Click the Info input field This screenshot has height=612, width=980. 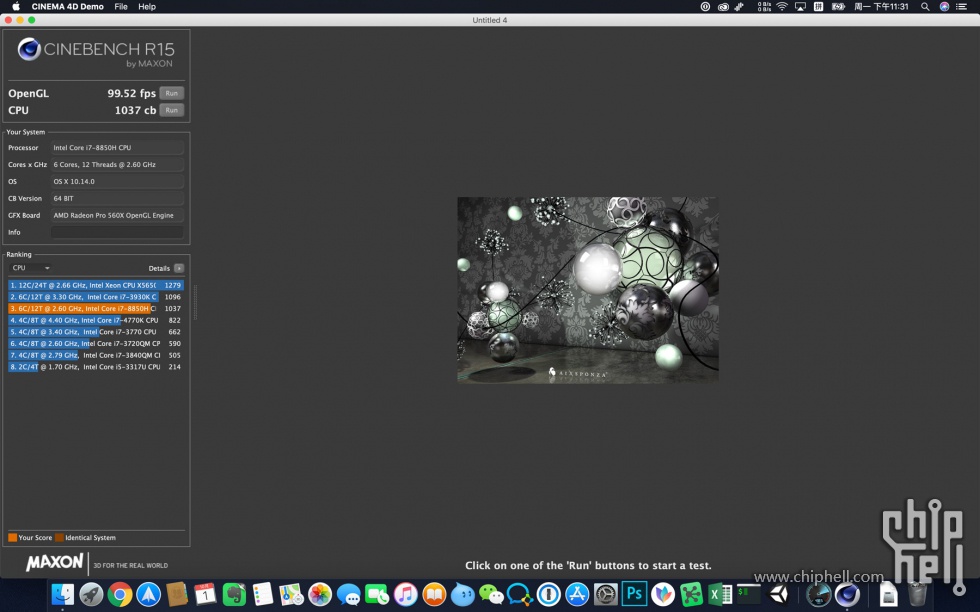(x=117, y=232)
